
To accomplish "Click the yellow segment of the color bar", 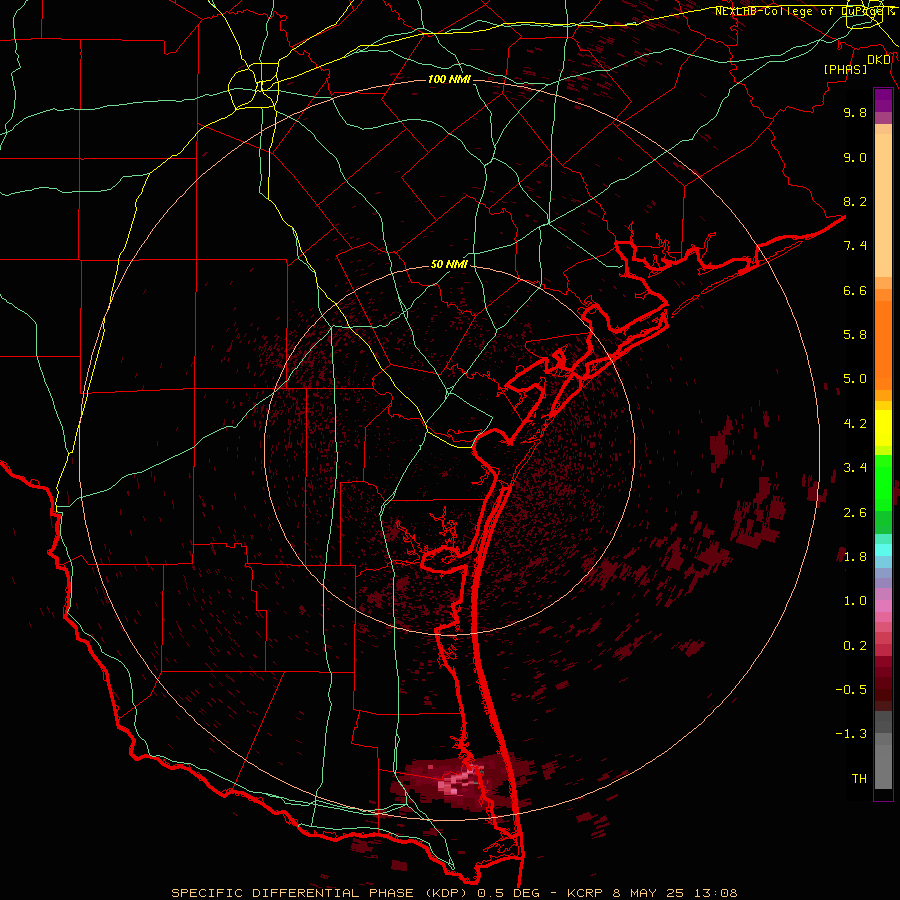I will pos(883,428).
